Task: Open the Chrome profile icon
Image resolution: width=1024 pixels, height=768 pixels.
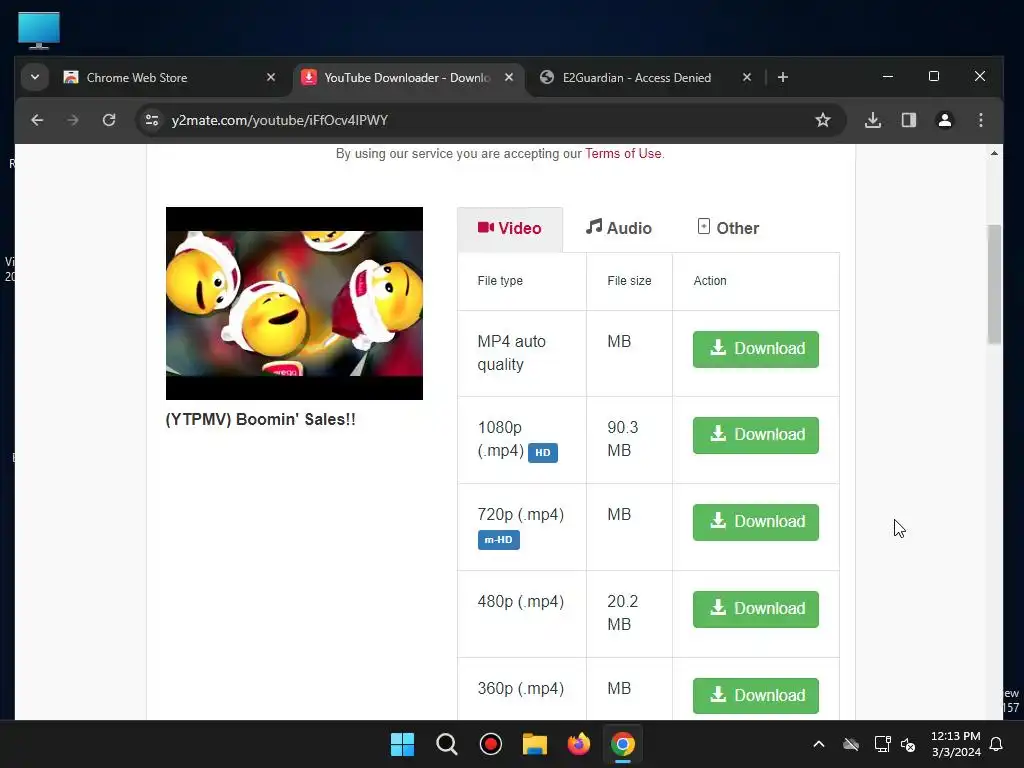Action: point(945,120)
